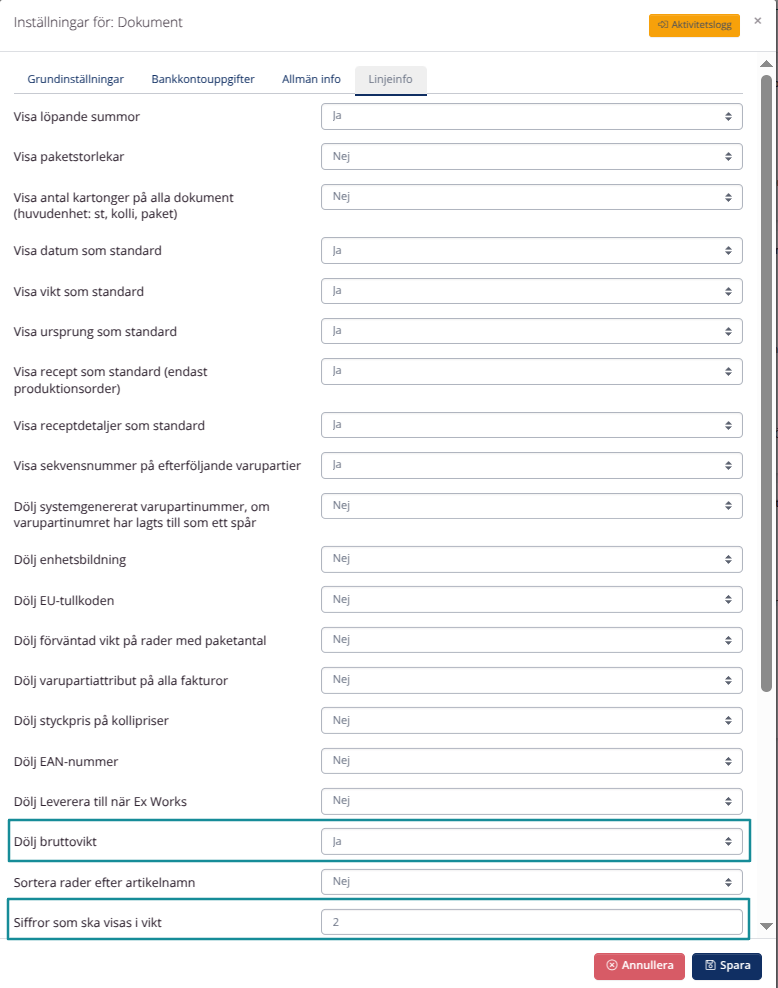Cancel with the Annullera button
The height and width of the screenshot is (988, 778).
coord(640,966)
